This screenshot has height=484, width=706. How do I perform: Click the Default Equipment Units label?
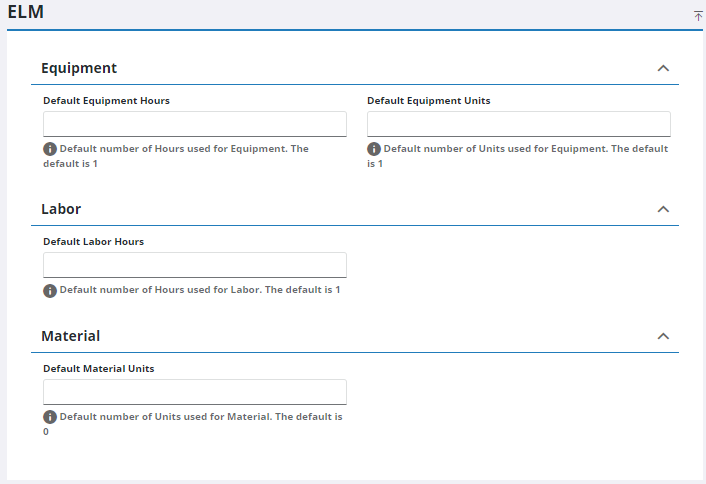point(428,101)
